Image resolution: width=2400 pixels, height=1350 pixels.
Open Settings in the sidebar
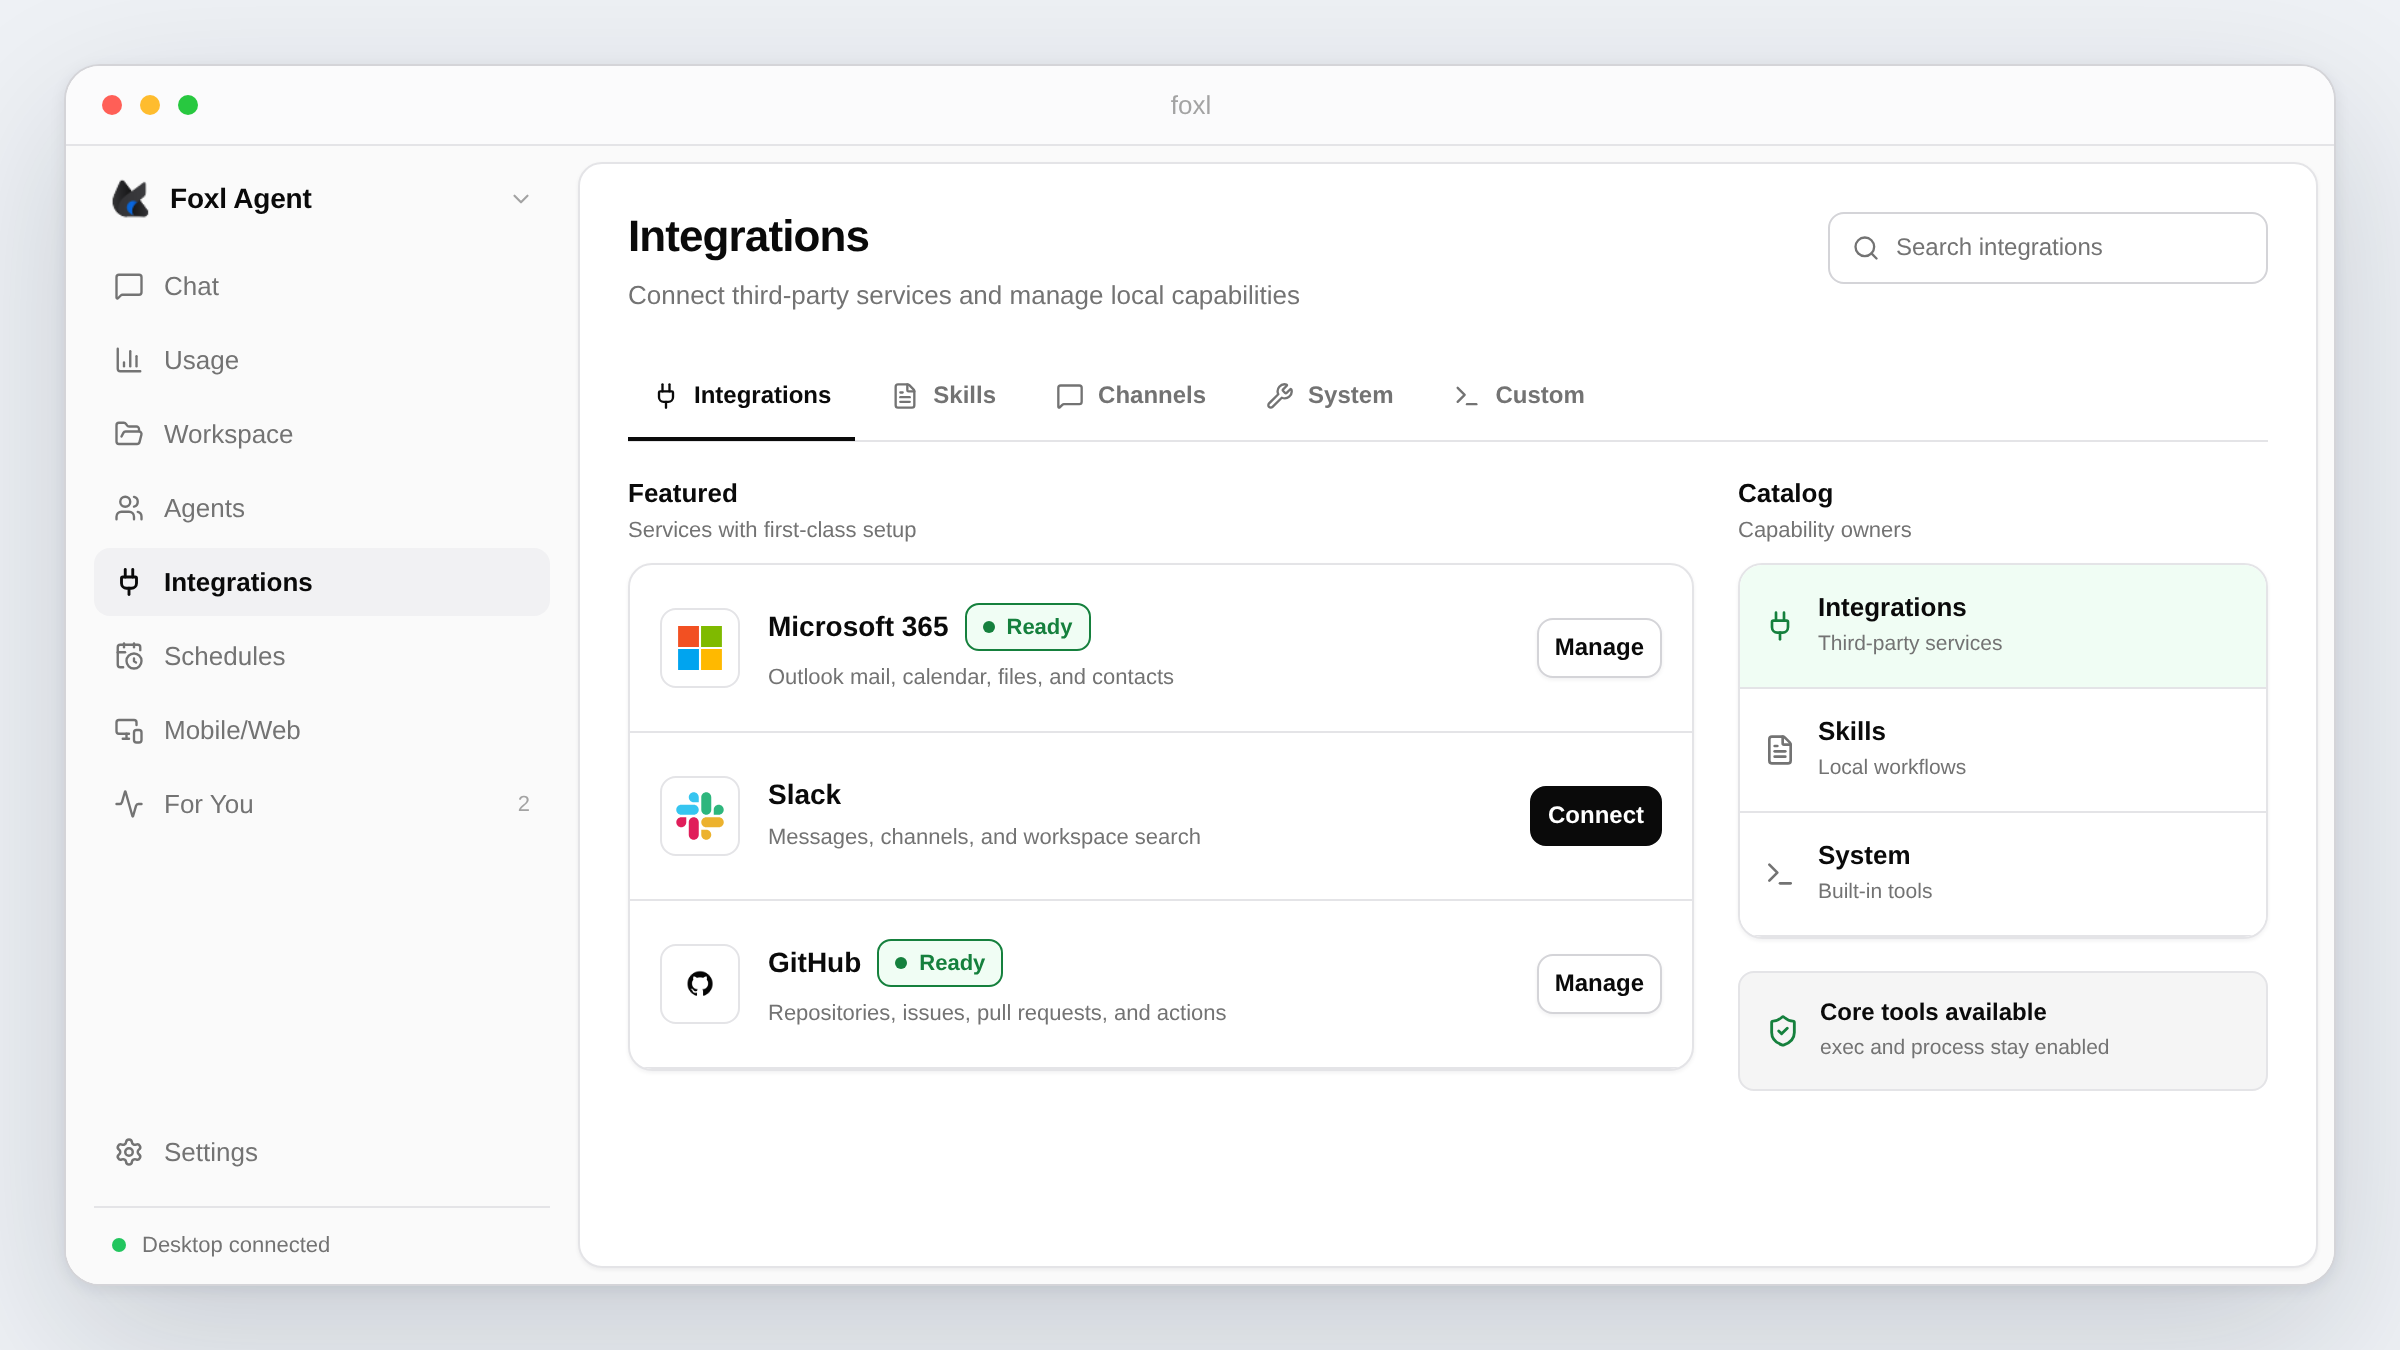pos(322,1152)
